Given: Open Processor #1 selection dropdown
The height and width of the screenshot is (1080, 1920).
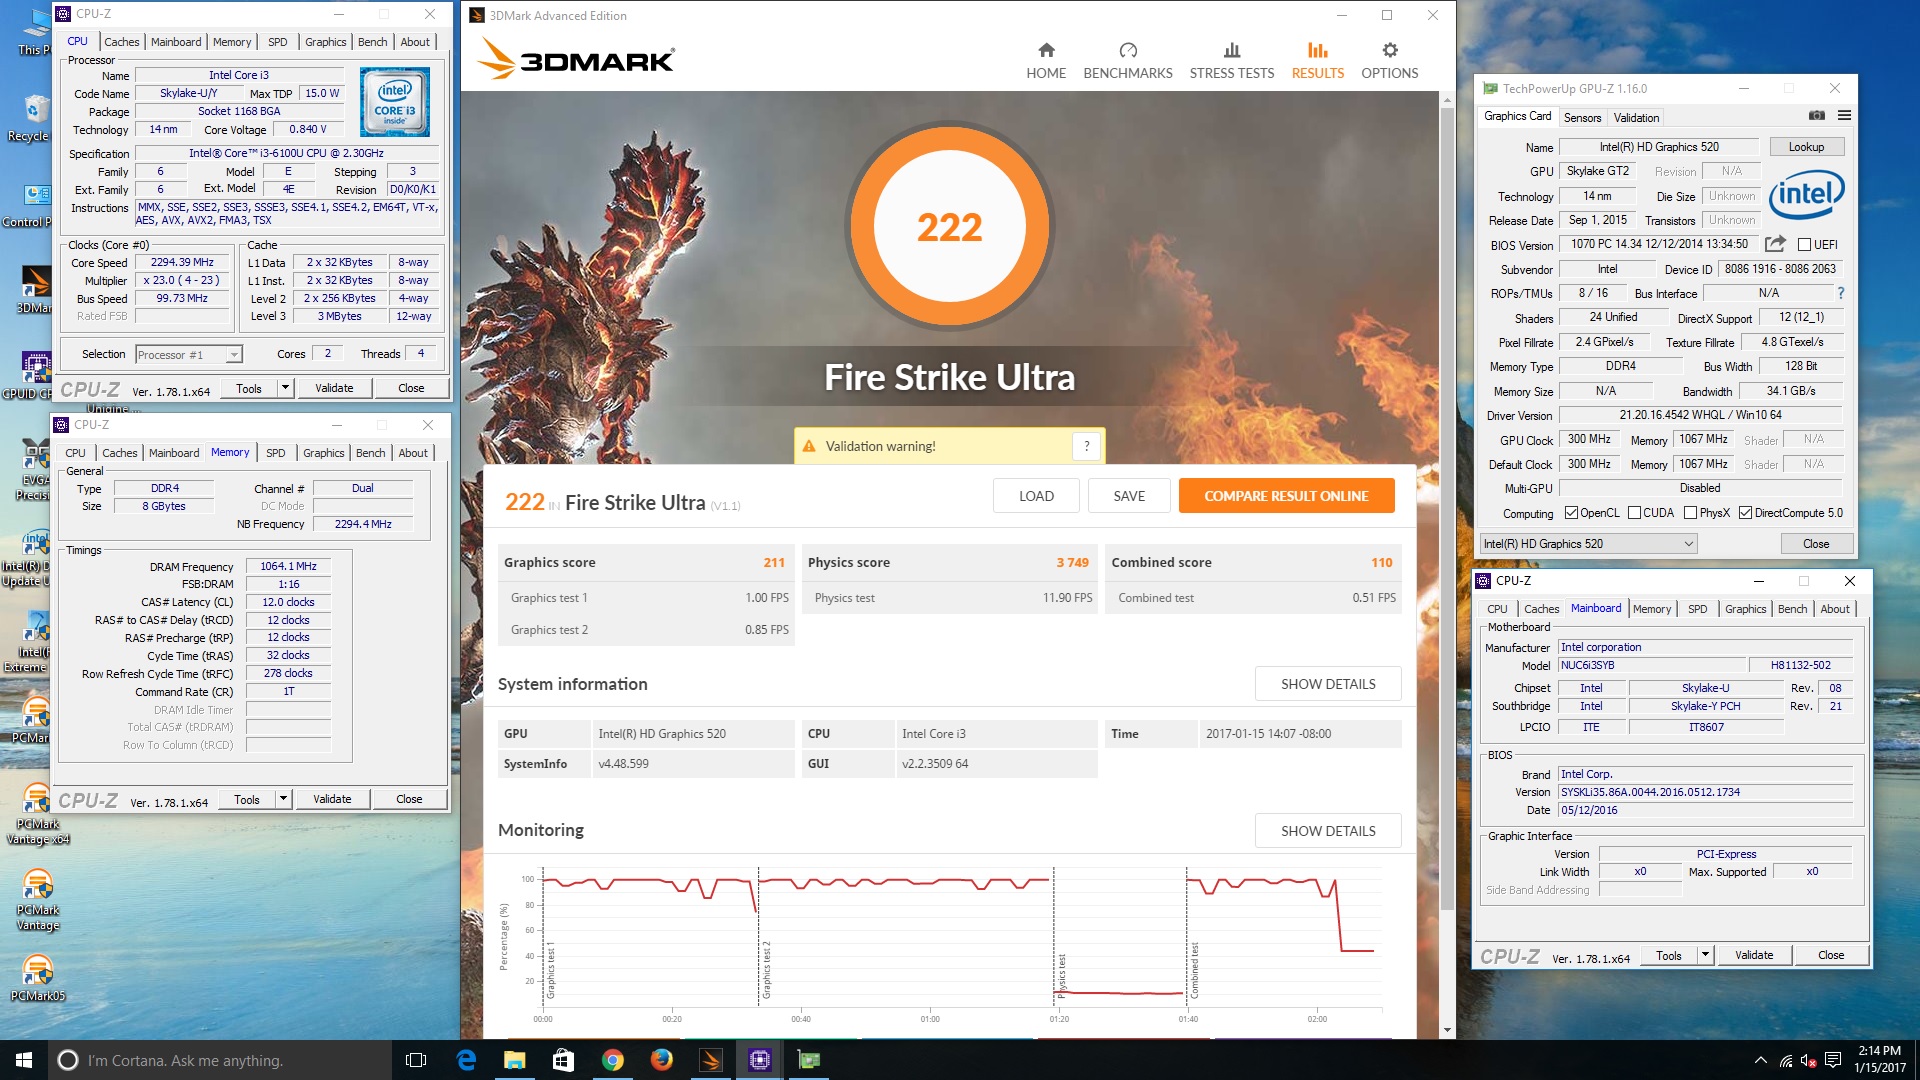Looking at the screenshot, I should [188, 354].
